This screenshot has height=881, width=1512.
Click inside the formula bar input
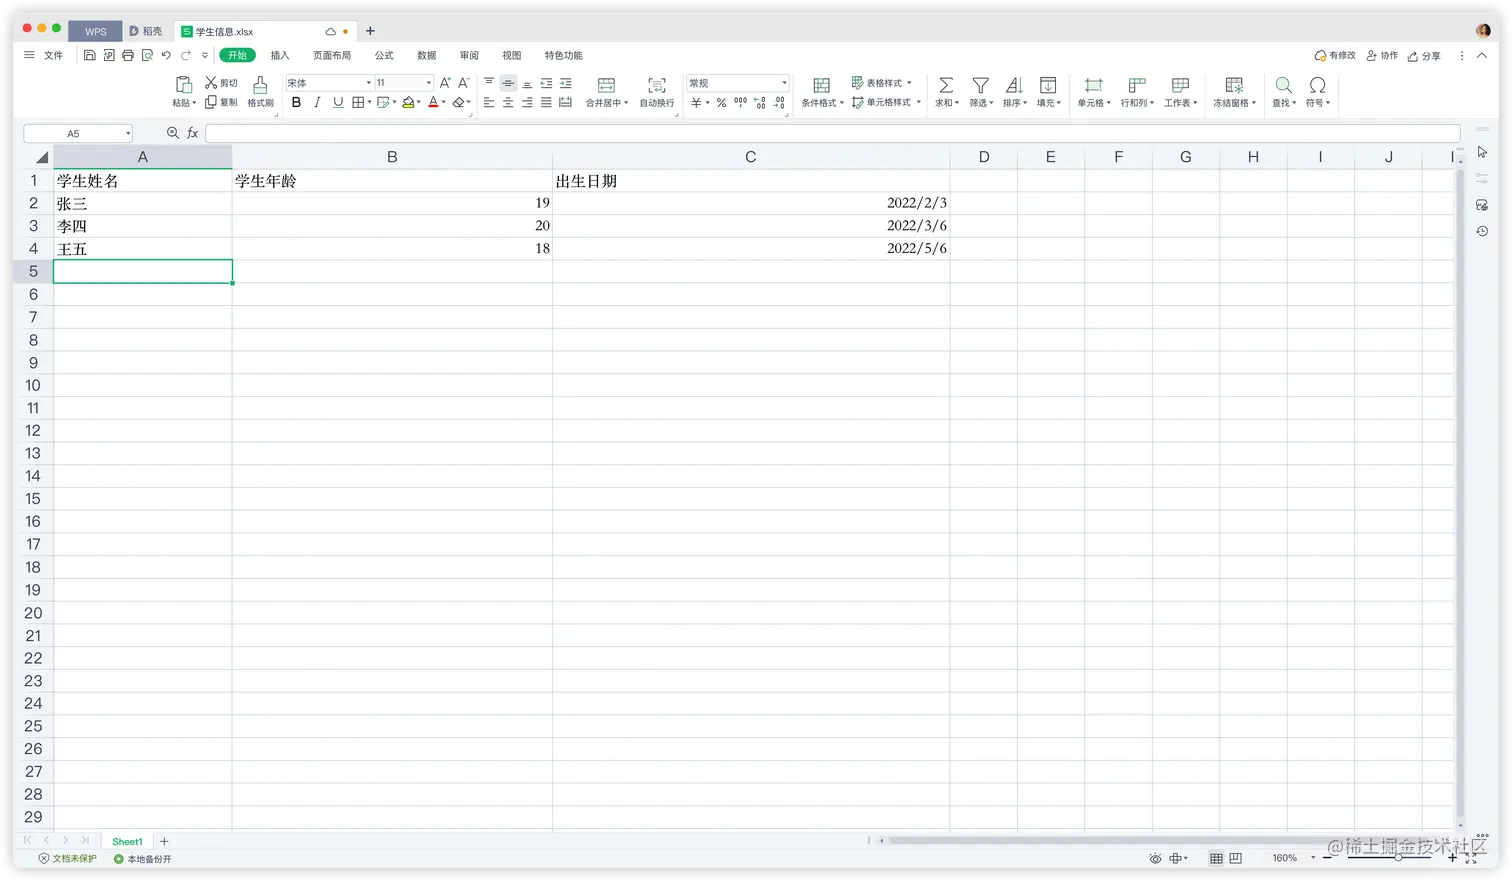[832, 133]
